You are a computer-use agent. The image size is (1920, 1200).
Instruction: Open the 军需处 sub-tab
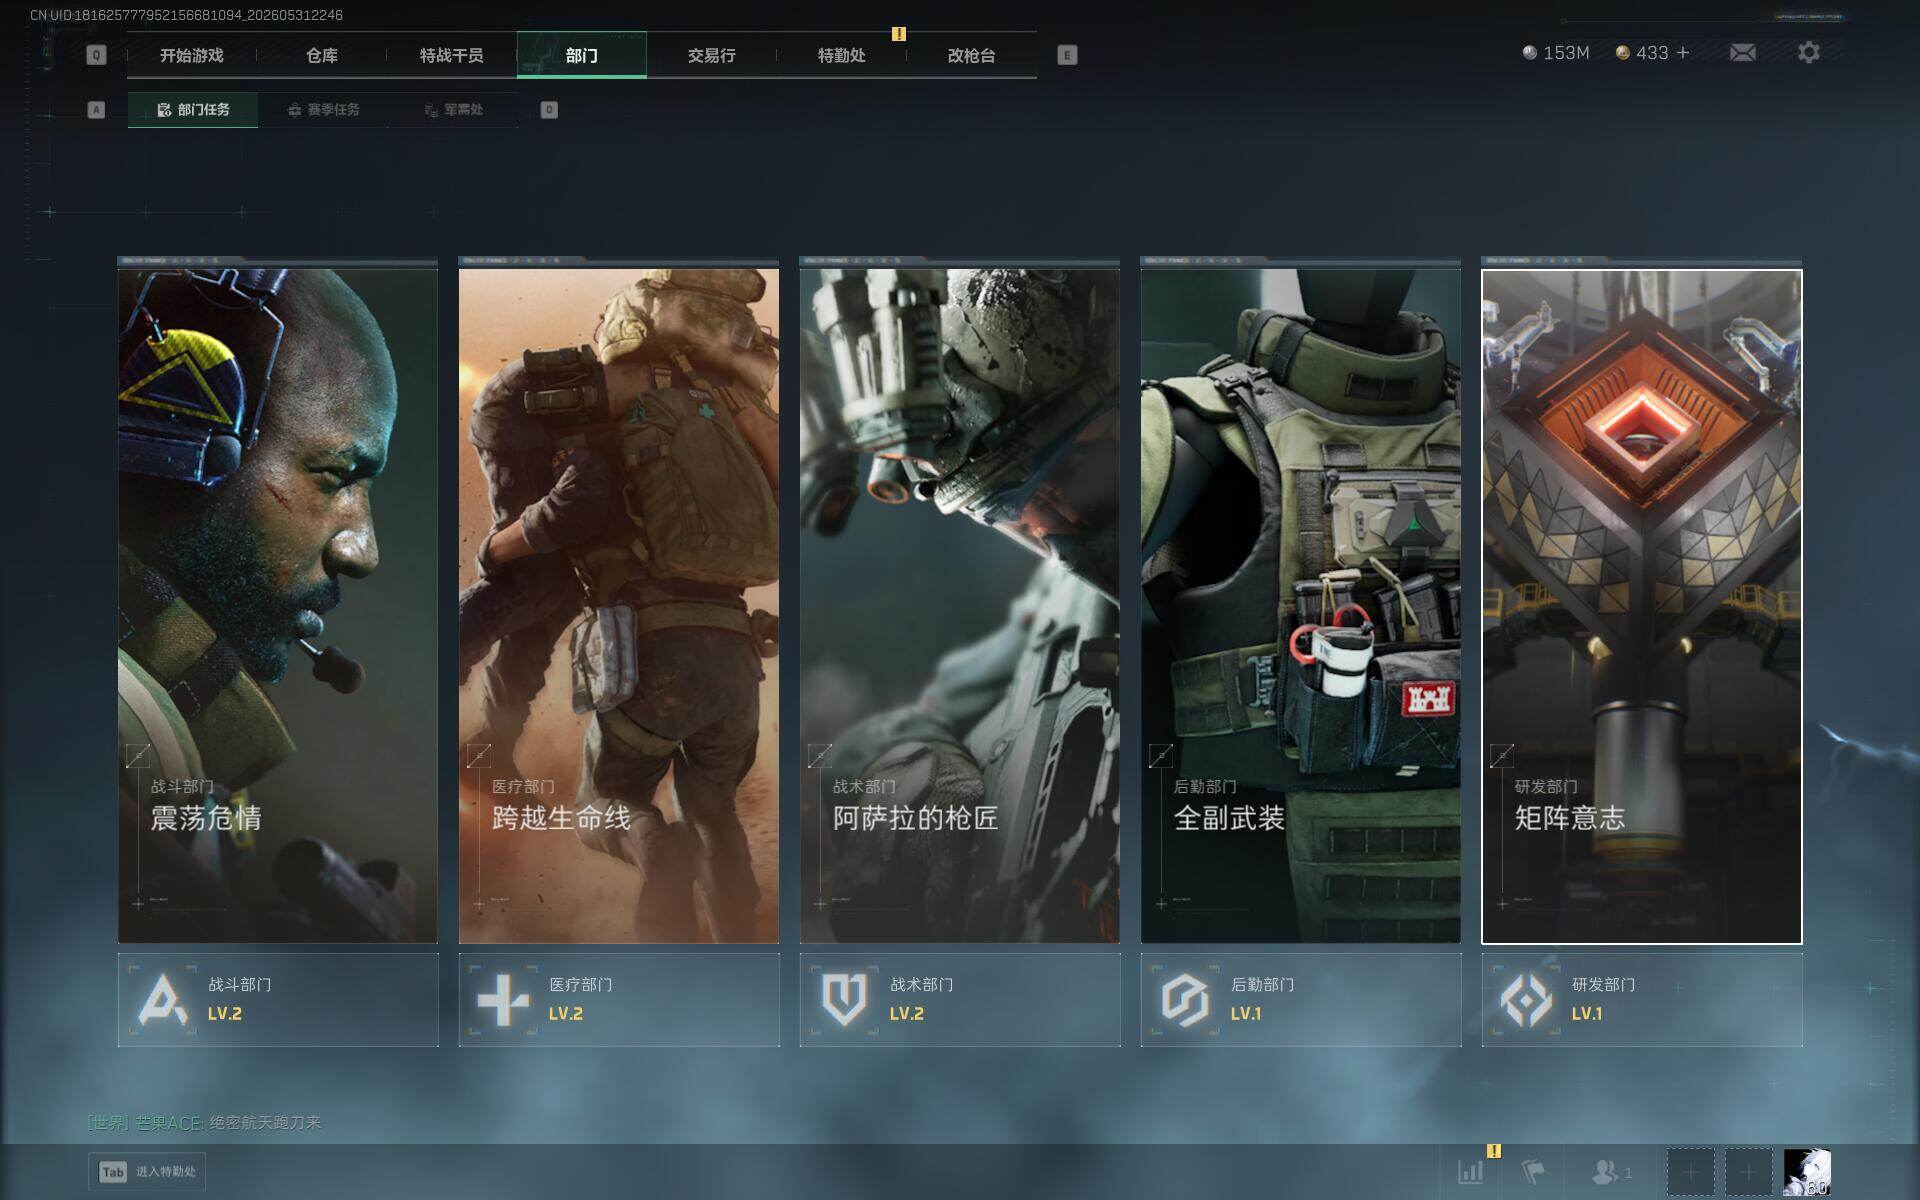(453, 110)
